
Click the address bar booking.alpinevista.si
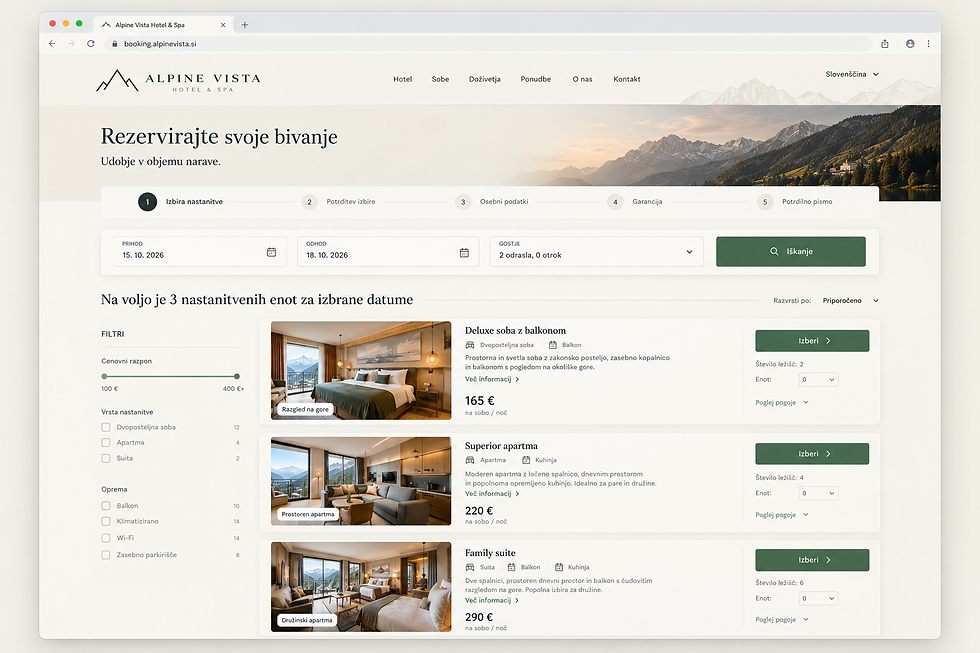pyautogui.click(x=488, y=44)
